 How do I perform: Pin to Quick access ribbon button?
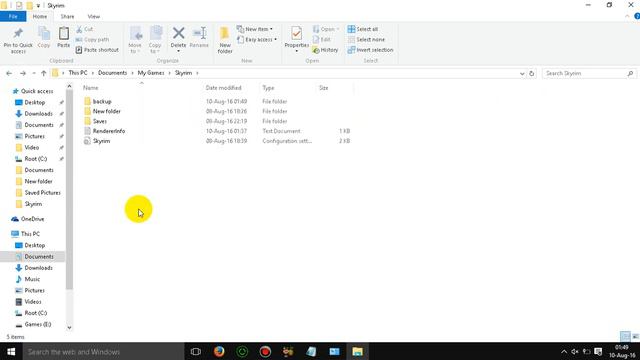pyautogui.click(x=18, y=40)
